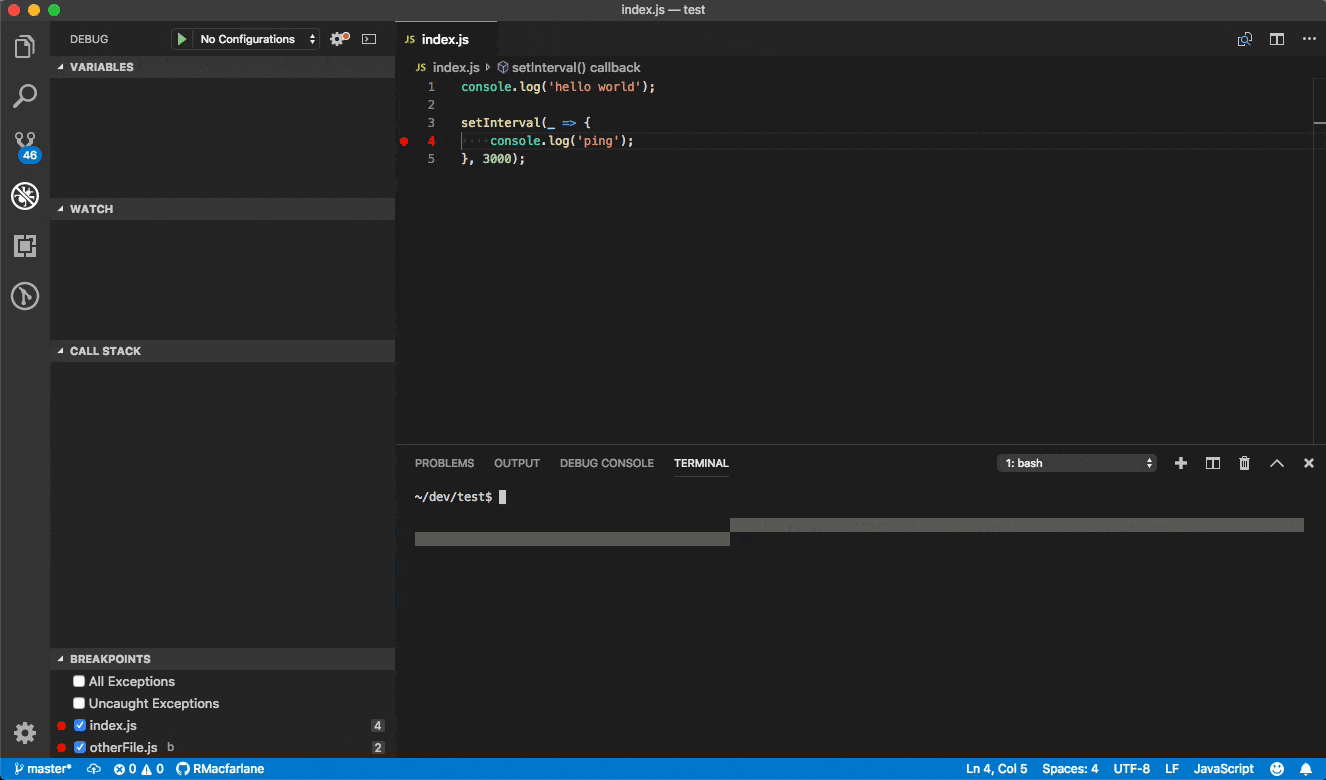This screenshot has width=1326, height=780.
Task: Kill the terminal using the trash icon
Action: pos(1244,463)
